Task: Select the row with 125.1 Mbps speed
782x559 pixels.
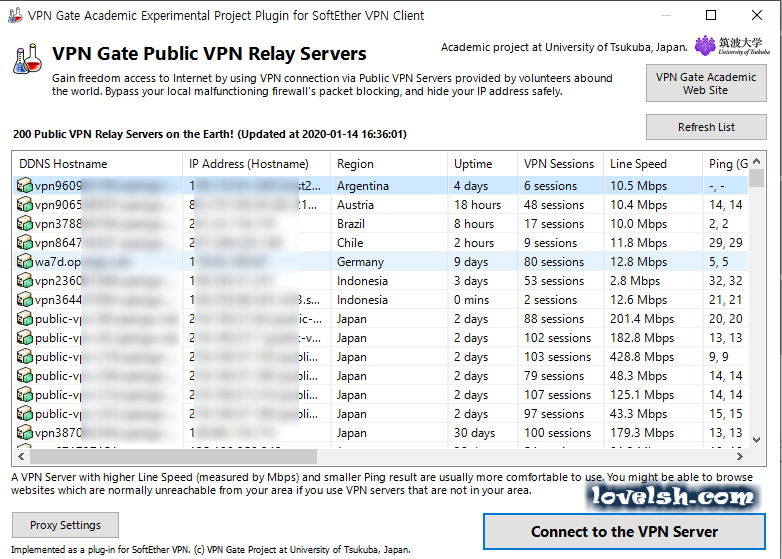Action: coord(380,394)
